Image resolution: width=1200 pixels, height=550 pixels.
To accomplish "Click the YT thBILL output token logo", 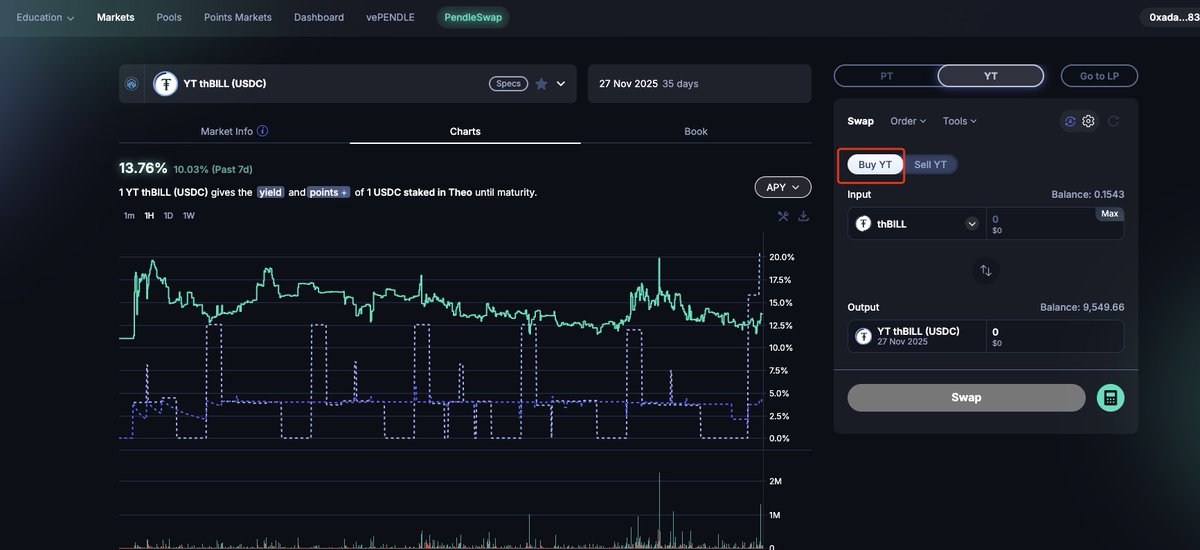I will click(863, 337).
